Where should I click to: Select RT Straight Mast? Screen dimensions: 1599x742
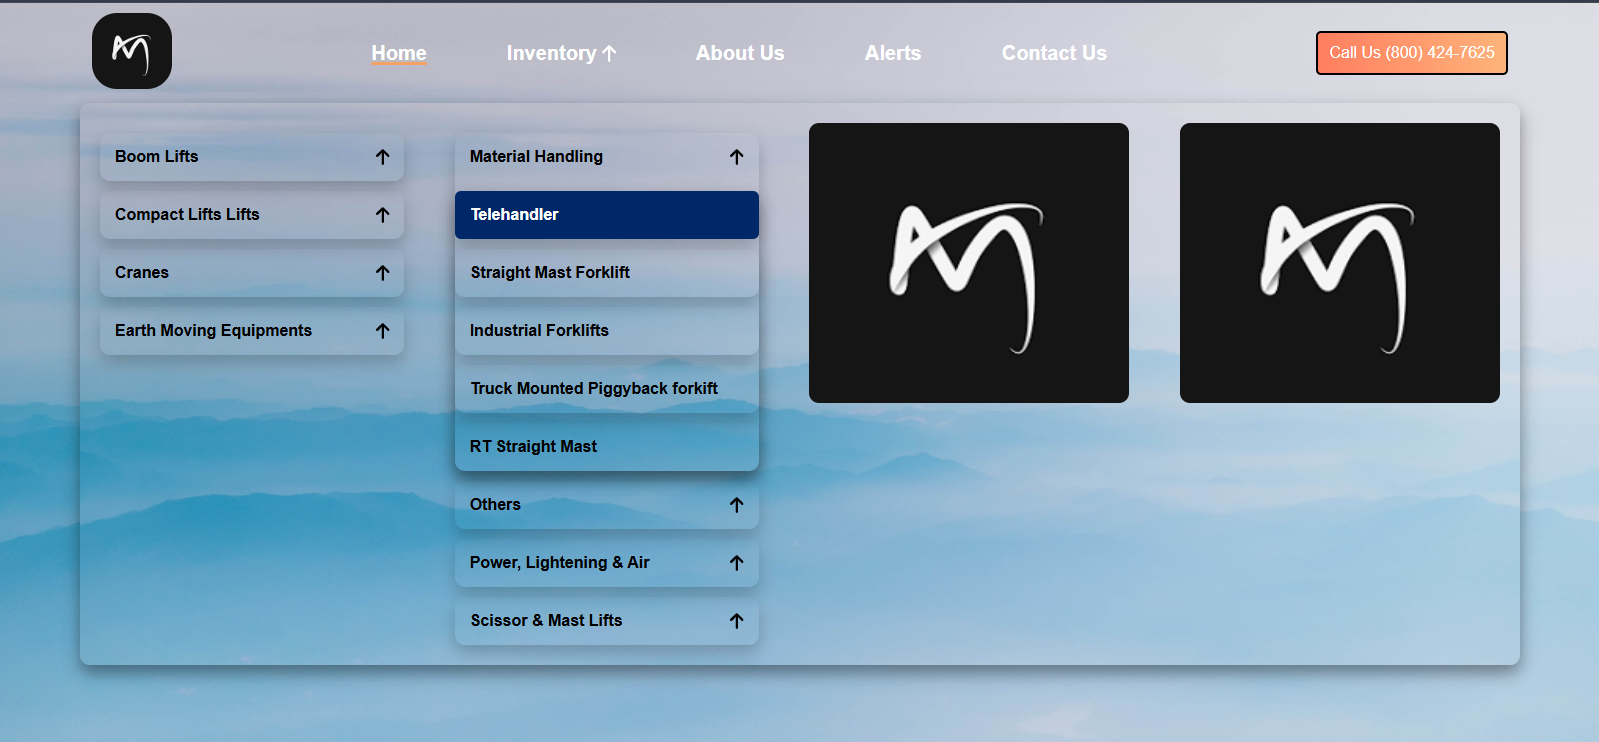[607, 447]
